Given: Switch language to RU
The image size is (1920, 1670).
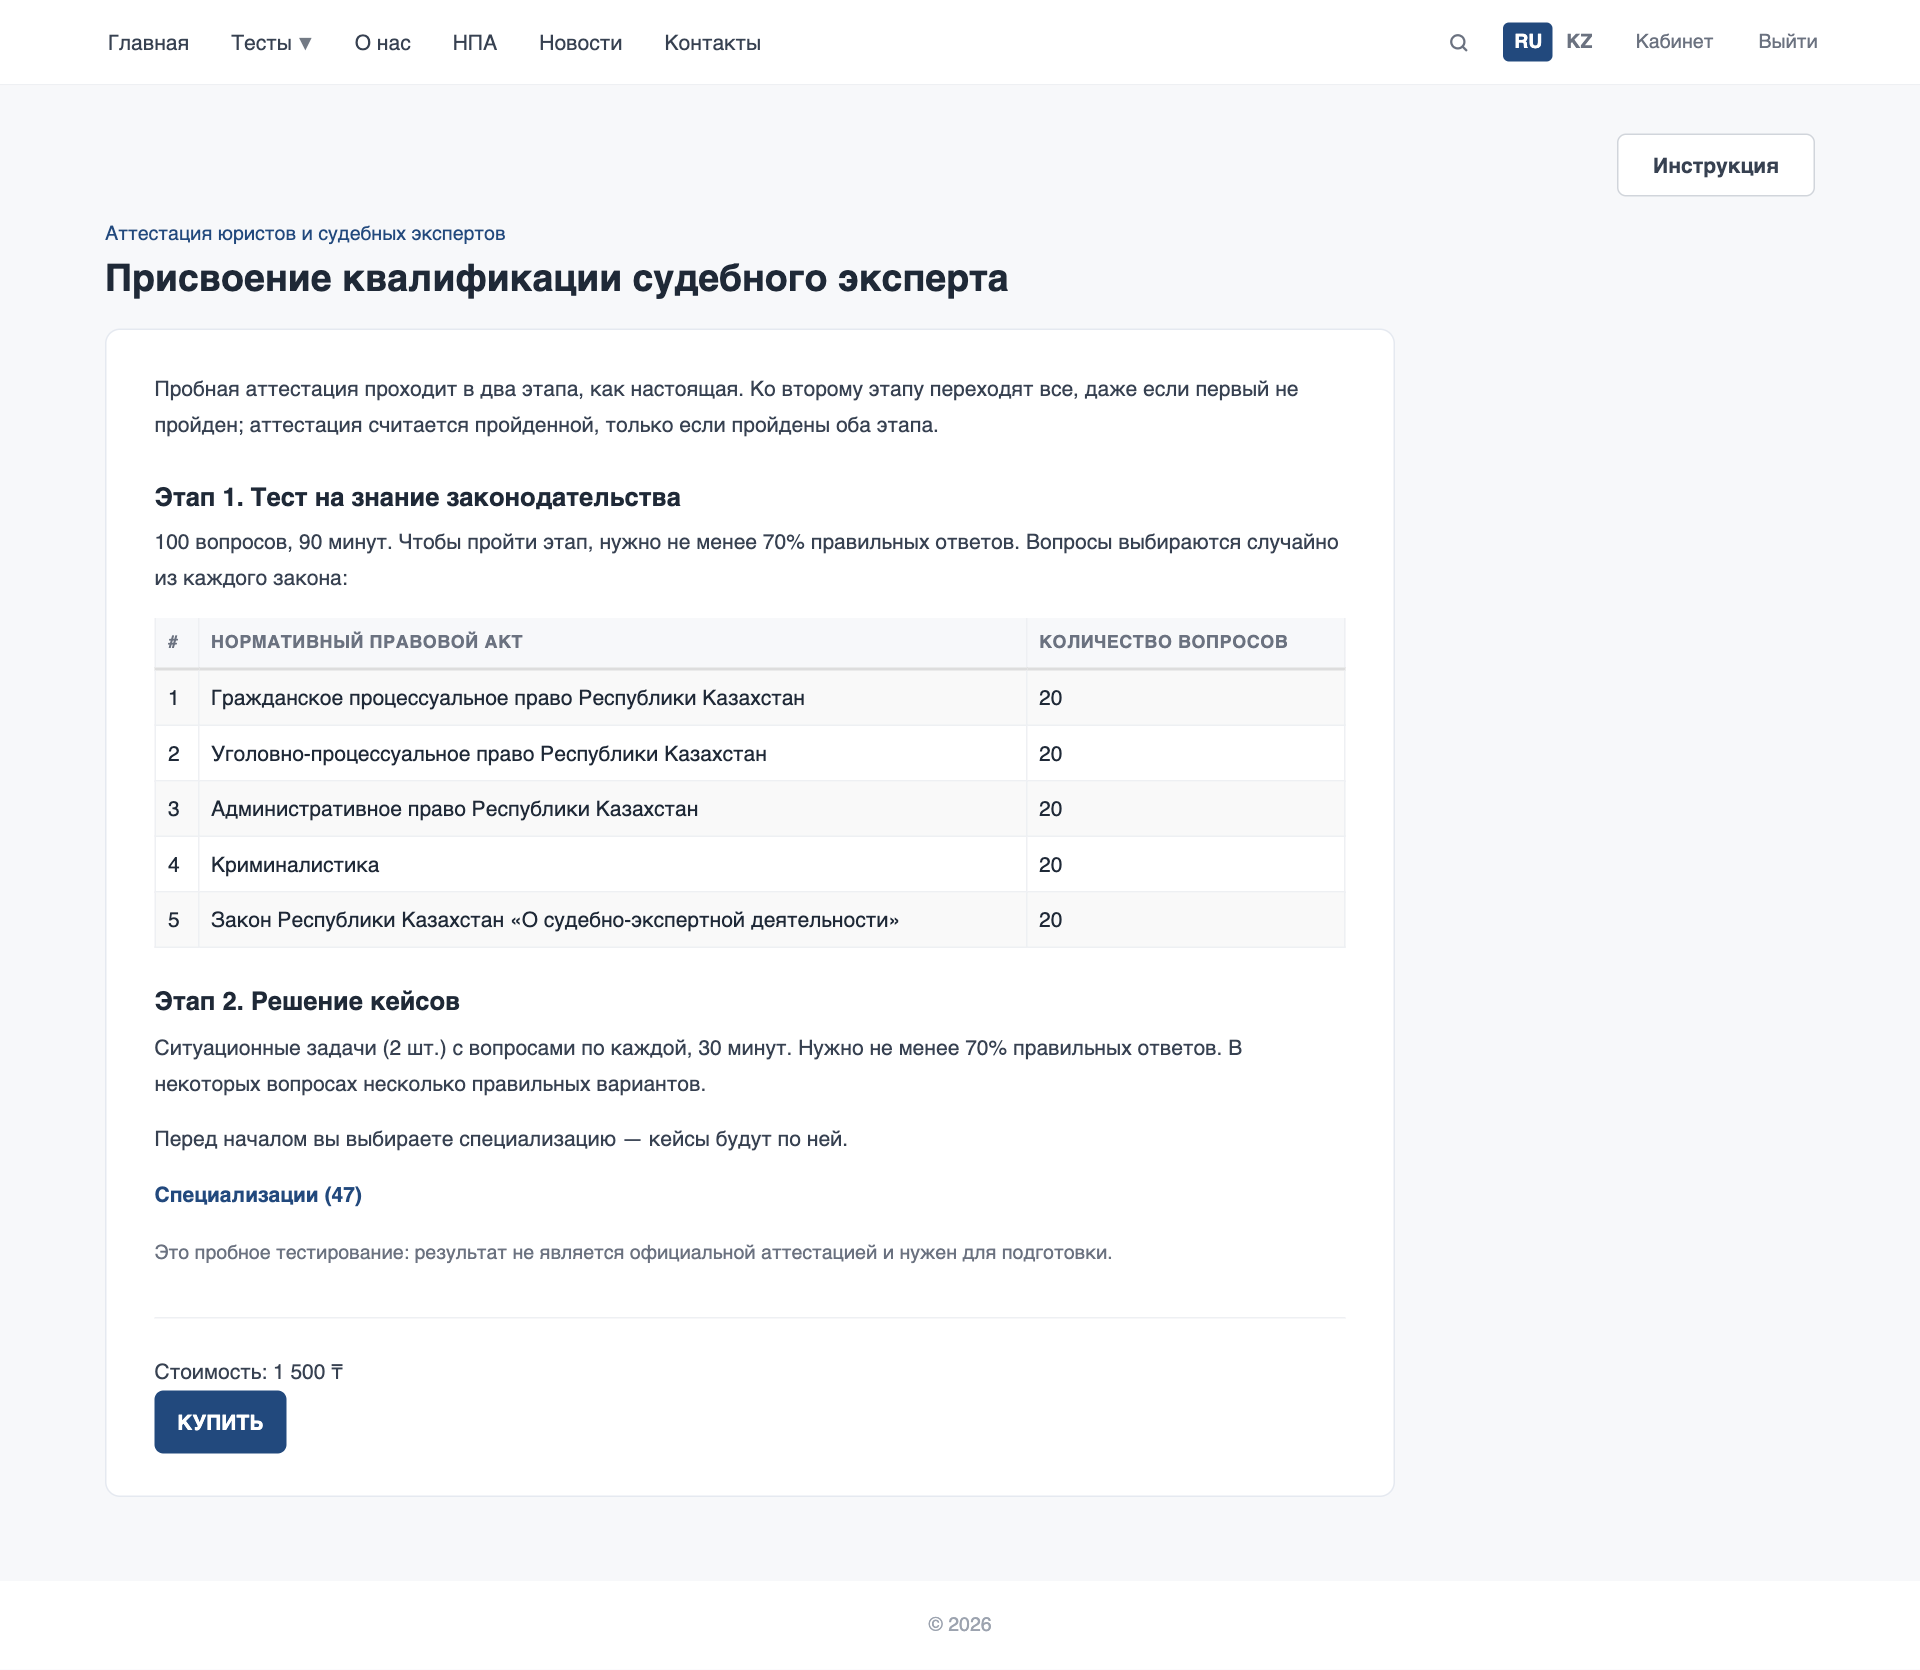Looking at the screenshot, I should tap(1527, 42).
